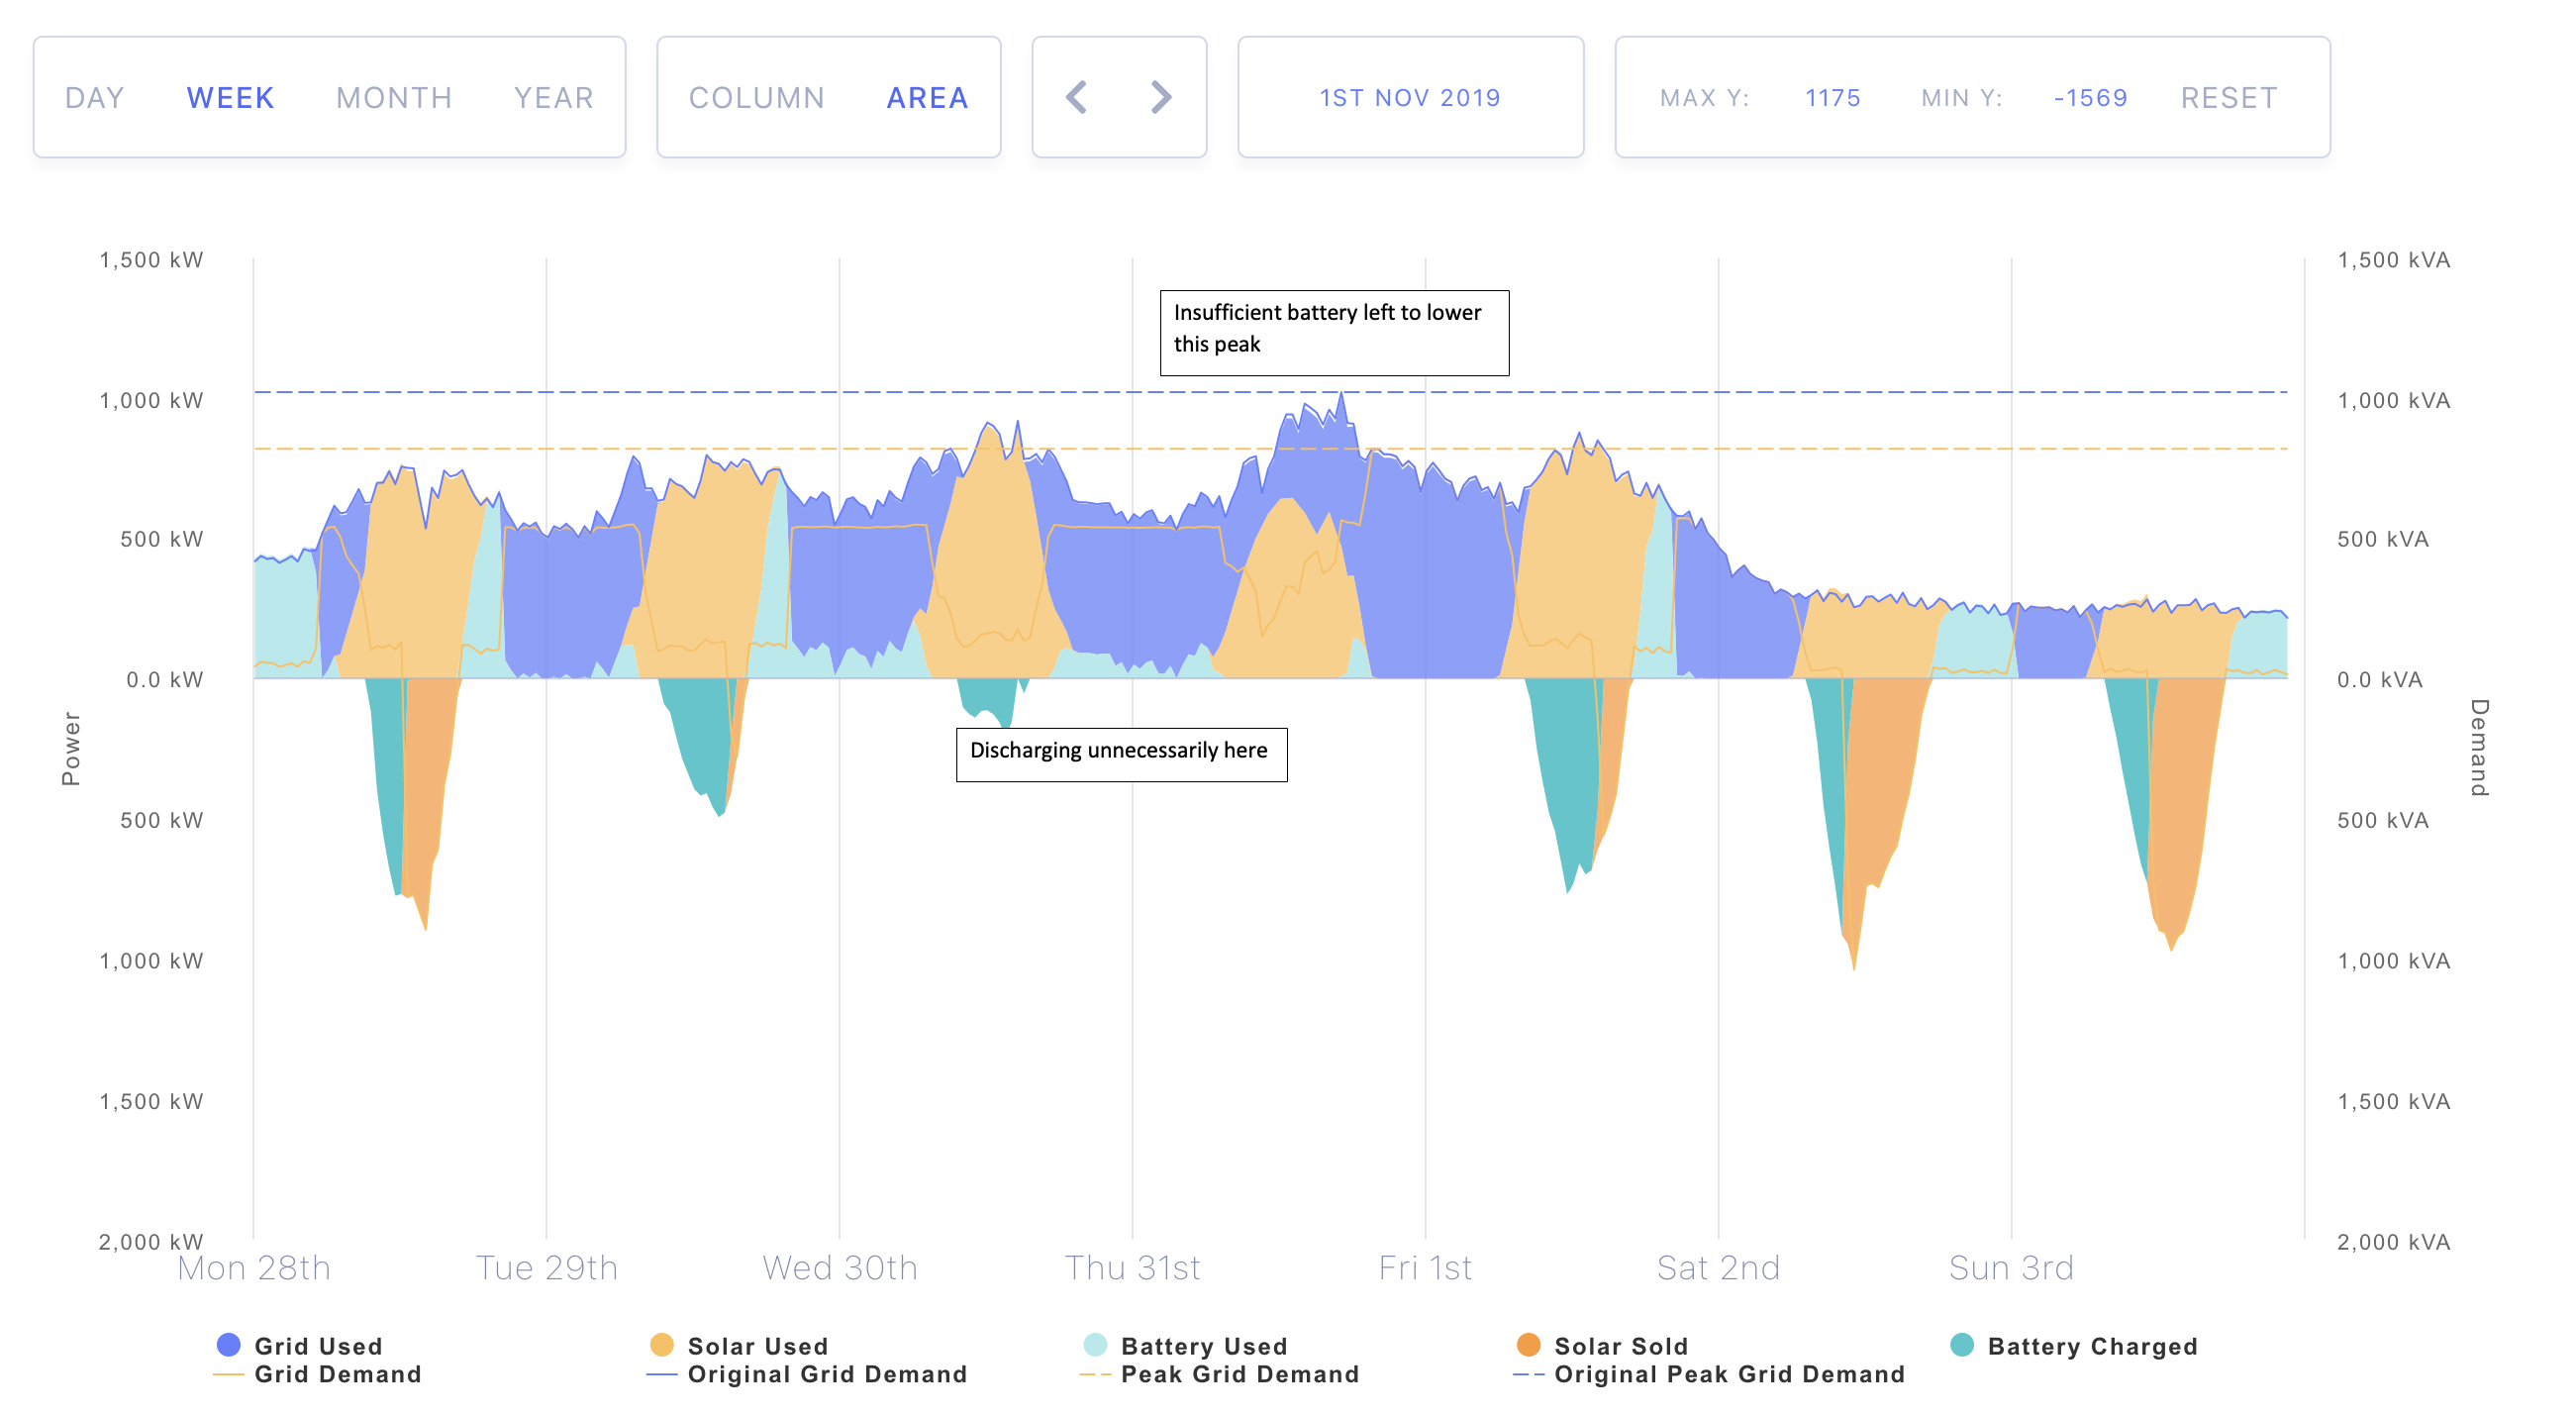
Task: Go to the previous week with left chevron
Action: [x=1076, y=97]
